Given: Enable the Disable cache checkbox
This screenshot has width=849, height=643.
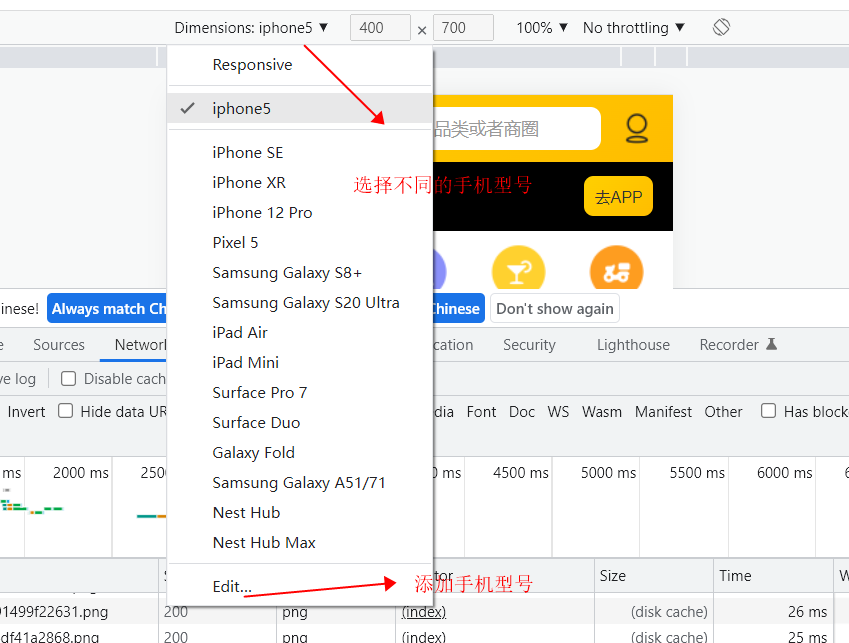Looking at the screenshot, I should (68, 378).
